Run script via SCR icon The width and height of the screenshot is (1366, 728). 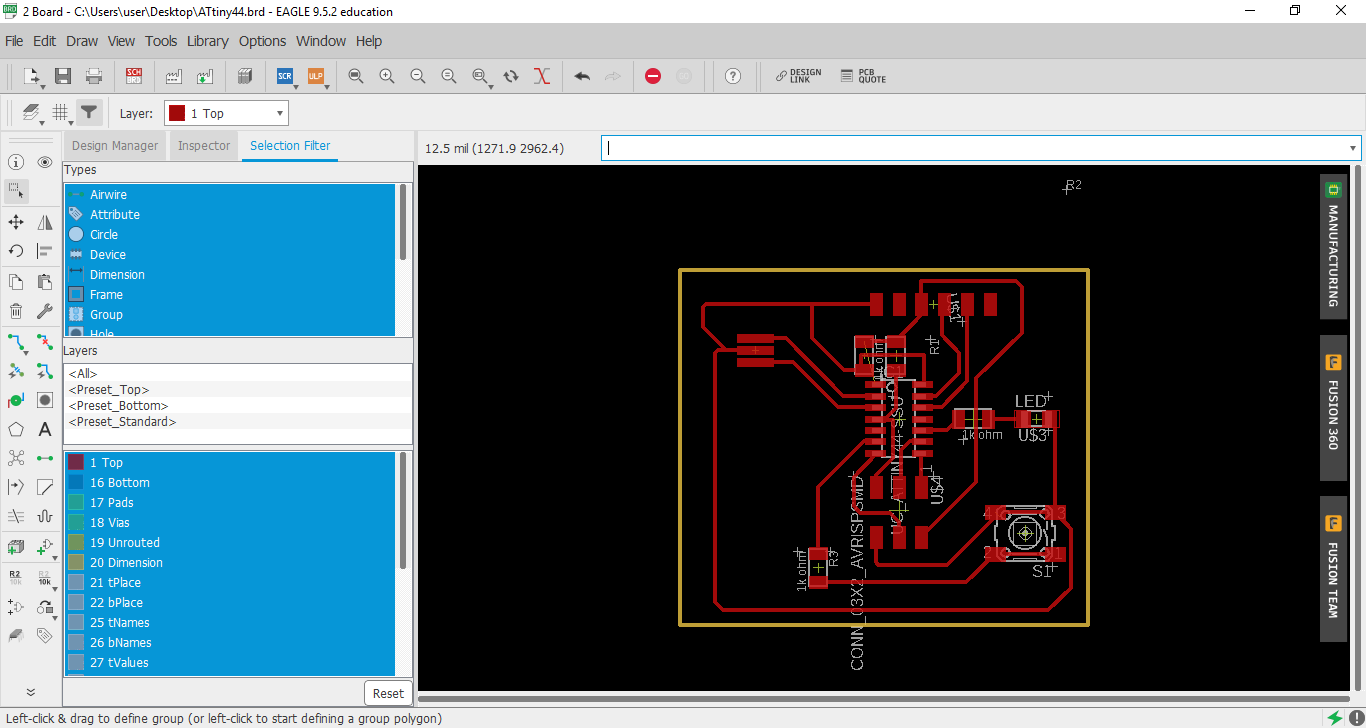[x=285, y=76]
